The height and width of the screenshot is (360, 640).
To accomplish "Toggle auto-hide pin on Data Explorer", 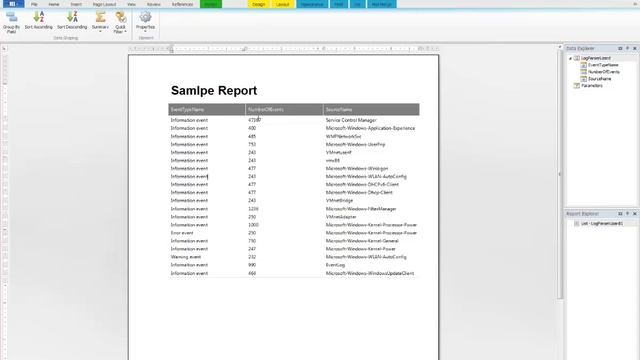I will coord(627,48).
